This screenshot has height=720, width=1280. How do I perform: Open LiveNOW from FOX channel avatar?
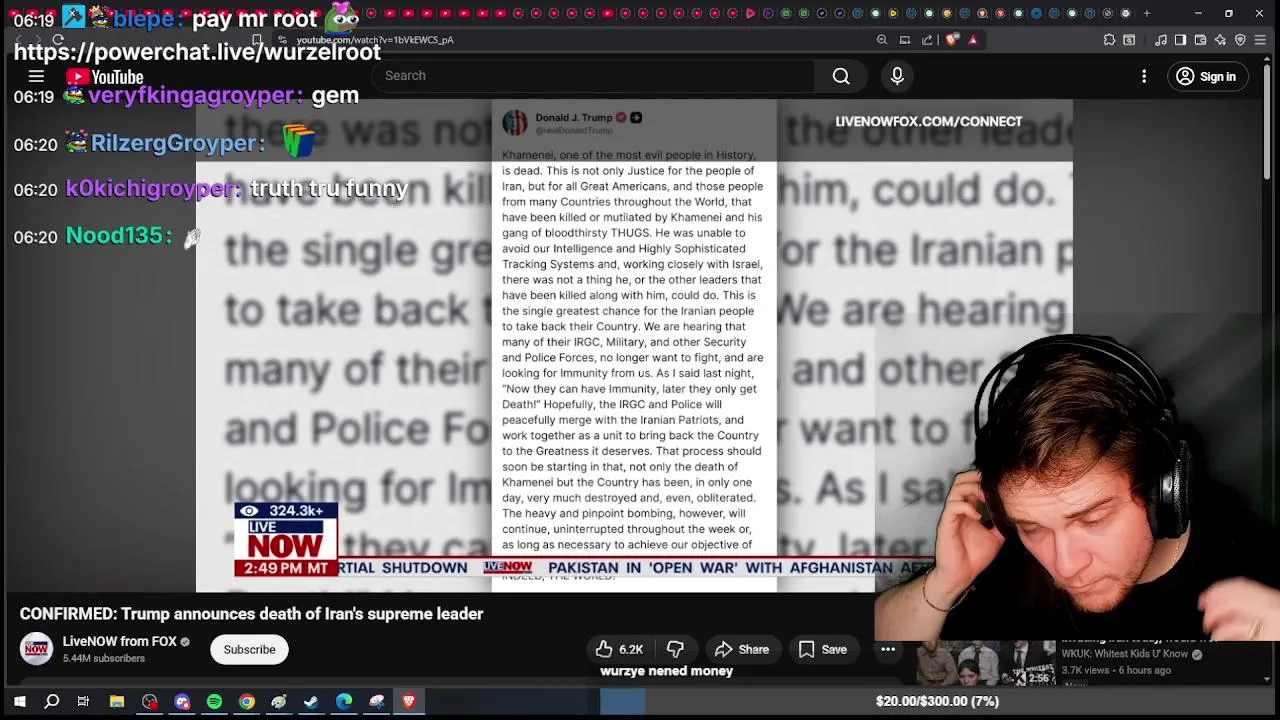click(36, 649)
